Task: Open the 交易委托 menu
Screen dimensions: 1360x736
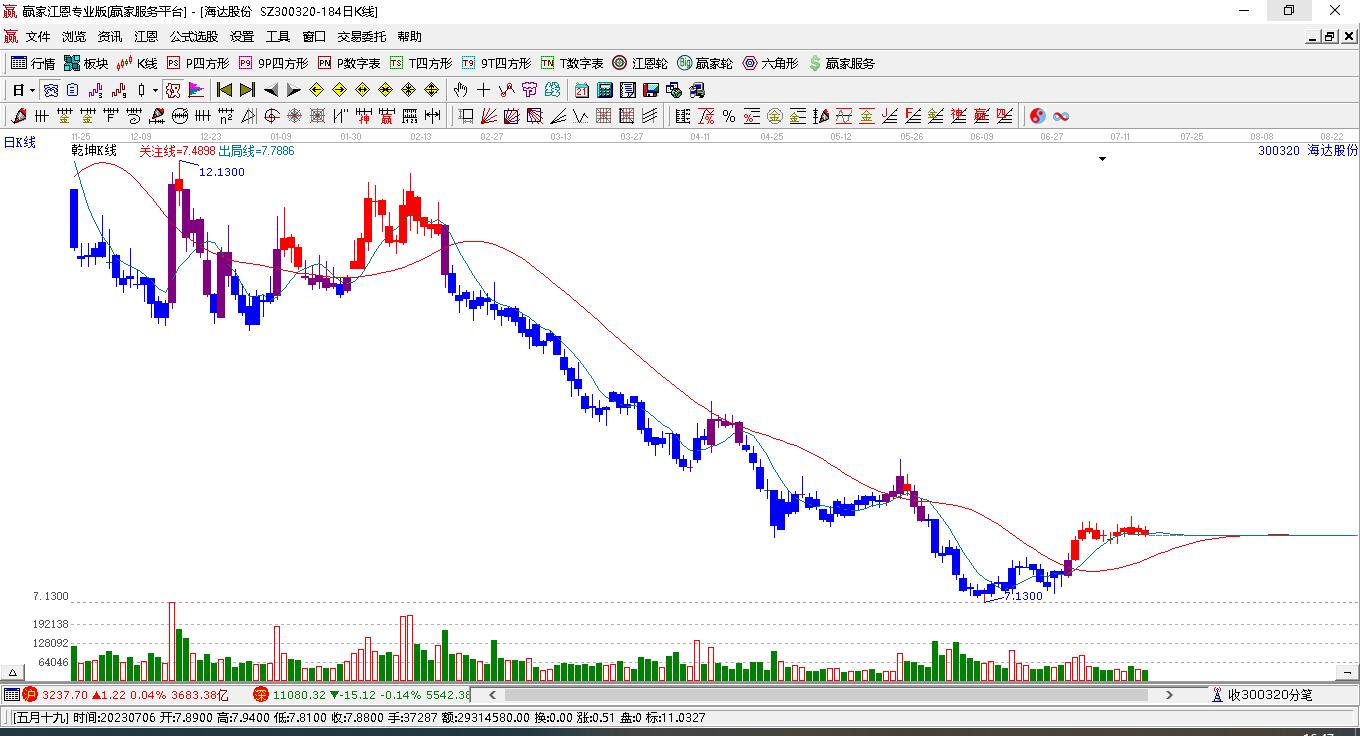Action: click(361, 36)
